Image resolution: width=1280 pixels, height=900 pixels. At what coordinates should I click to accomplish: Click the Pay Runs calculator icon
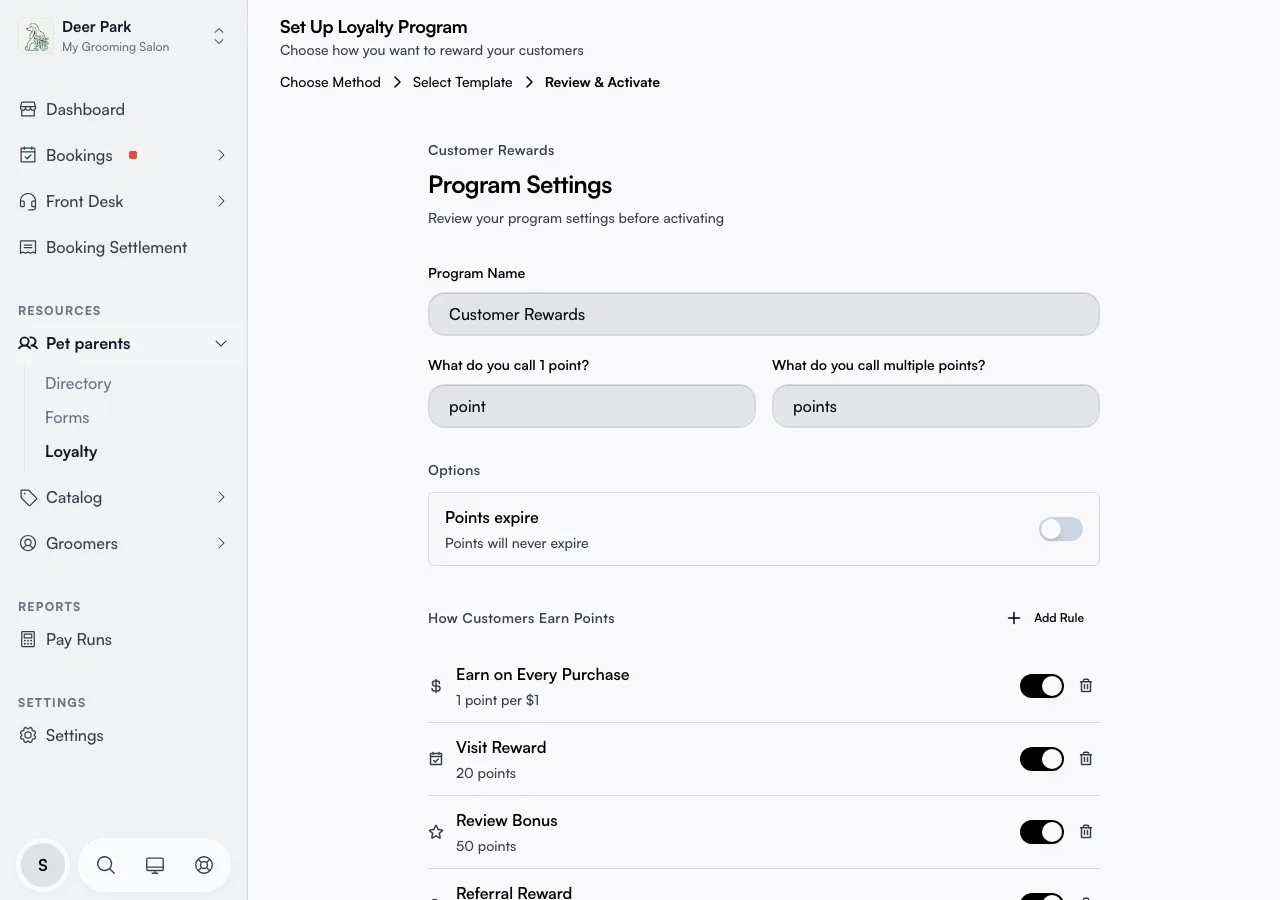click(x=28, y=639)
